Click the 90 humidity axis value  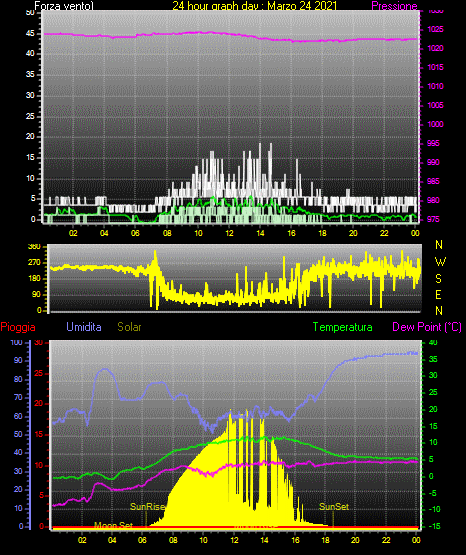pyautogui.click(x=18, y=360)
